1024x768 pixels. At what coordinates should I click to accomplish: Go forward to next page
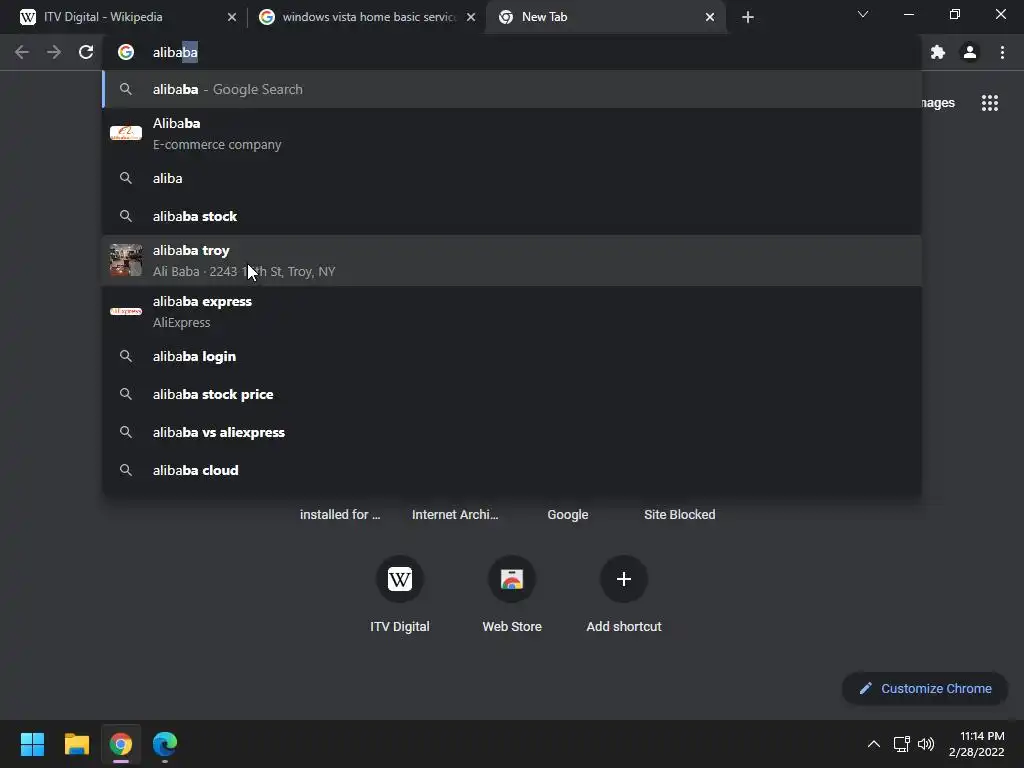point(54,52)
